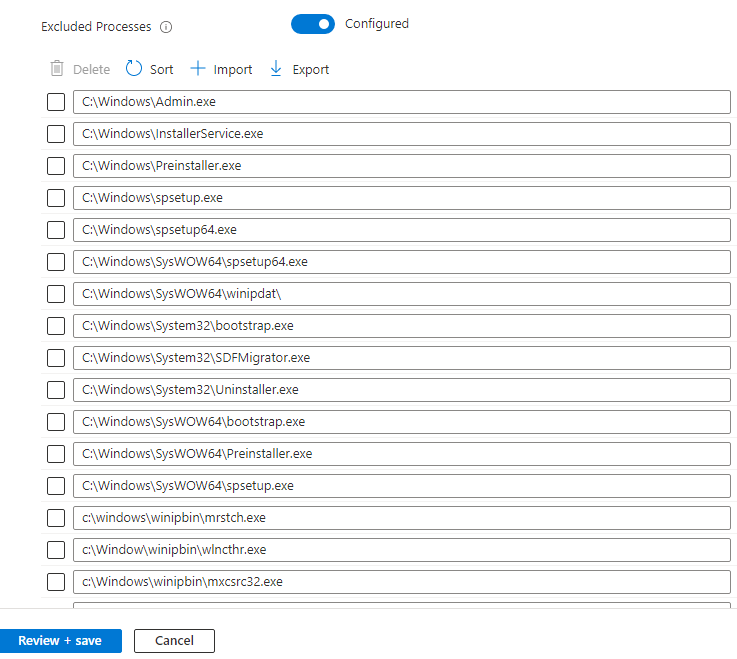Click the Review + save button
The image size is (737, 659).
61,641
